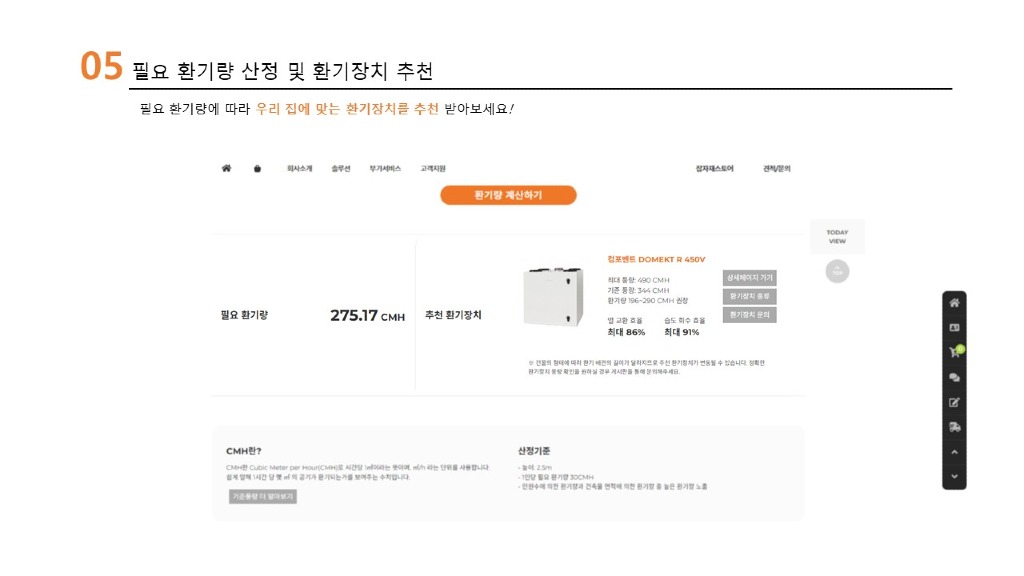Click the edit pencil icon in side toolbar
This screenshot has height=576, width=1024.
pyautogui.click(x=954, y=402)
